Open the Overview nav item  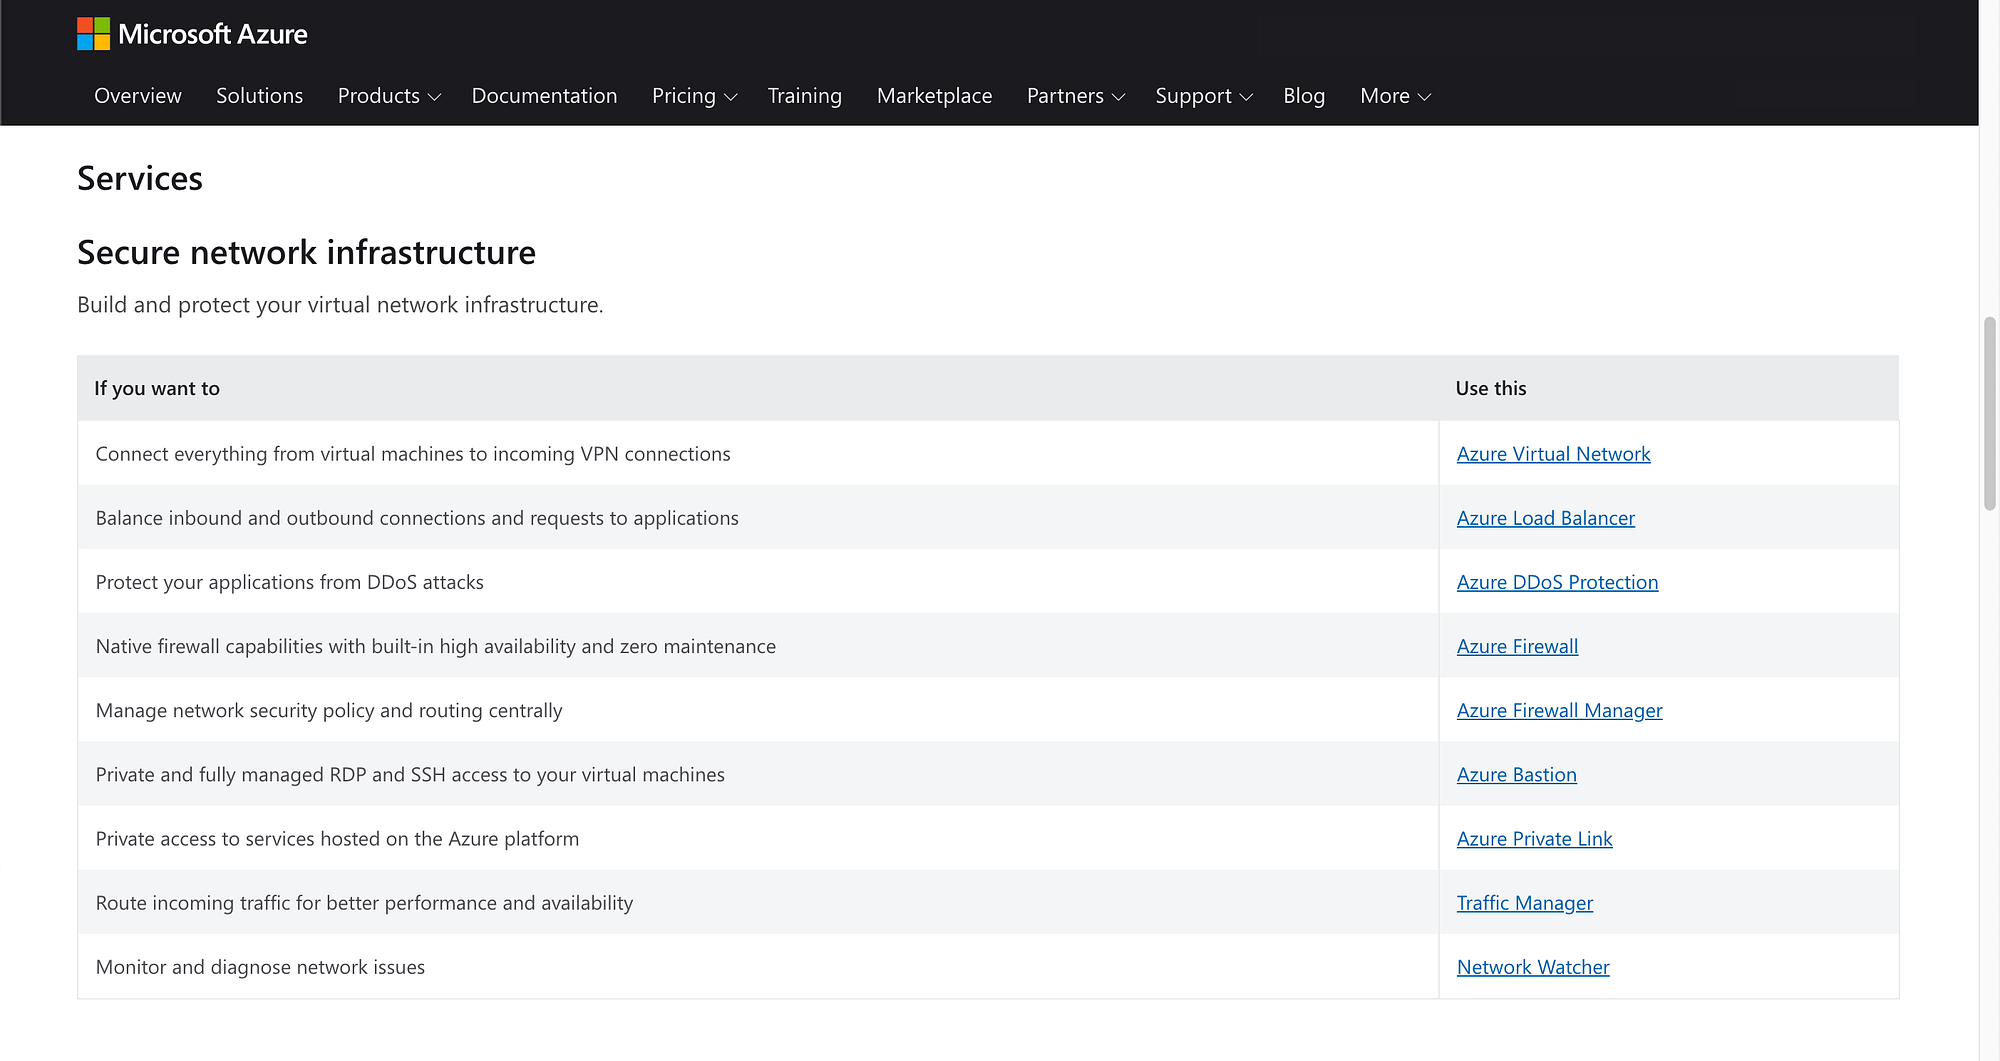(x=138, y=96)
